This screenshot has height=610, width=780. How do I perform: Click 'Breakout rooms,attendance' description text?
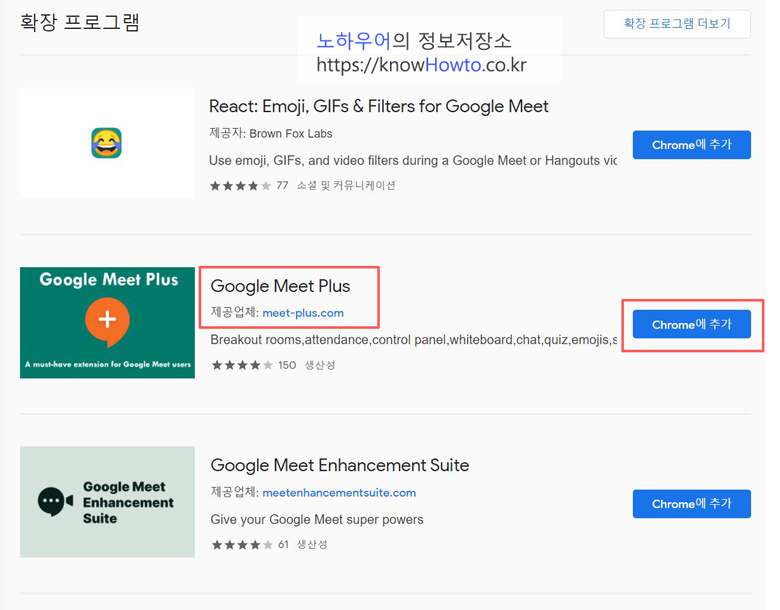pyautogui.click(x=414, y=340)
